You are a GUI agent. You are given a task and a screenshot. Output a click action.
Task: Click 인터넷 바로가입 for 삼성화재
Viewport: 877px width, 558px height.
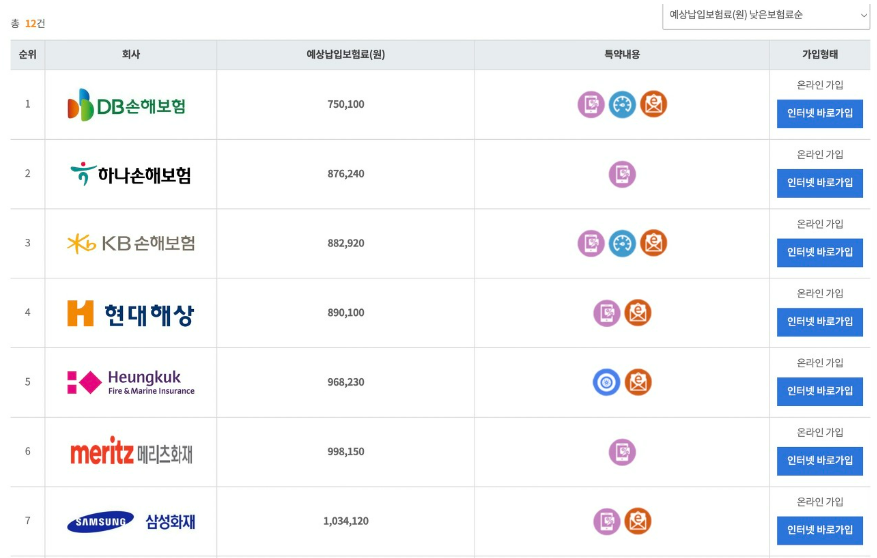click(x=819, y=530)
